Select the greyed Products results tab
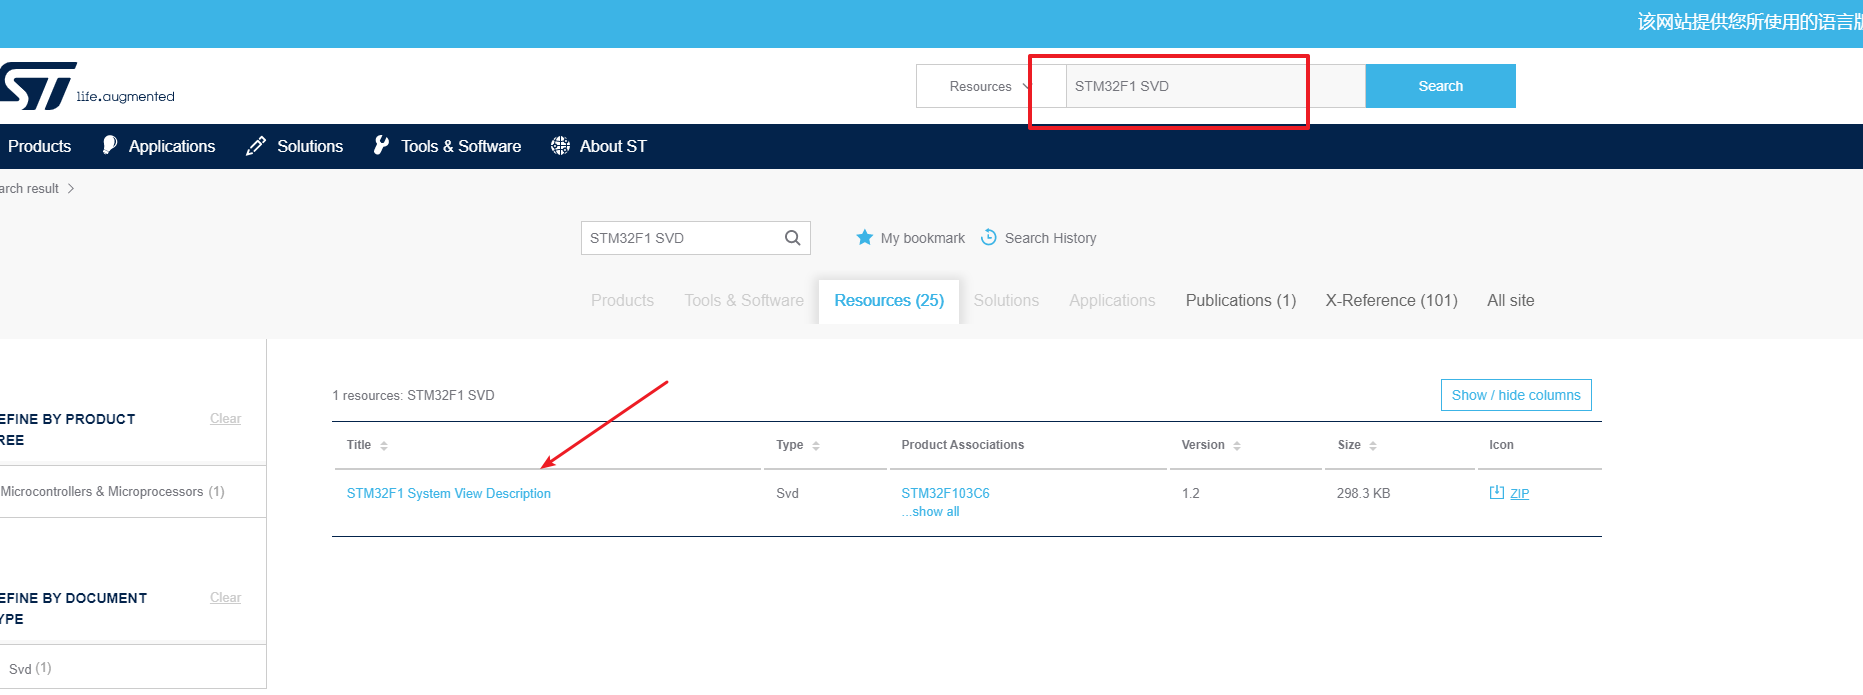 pyautogui.click(x=622, y=301)
